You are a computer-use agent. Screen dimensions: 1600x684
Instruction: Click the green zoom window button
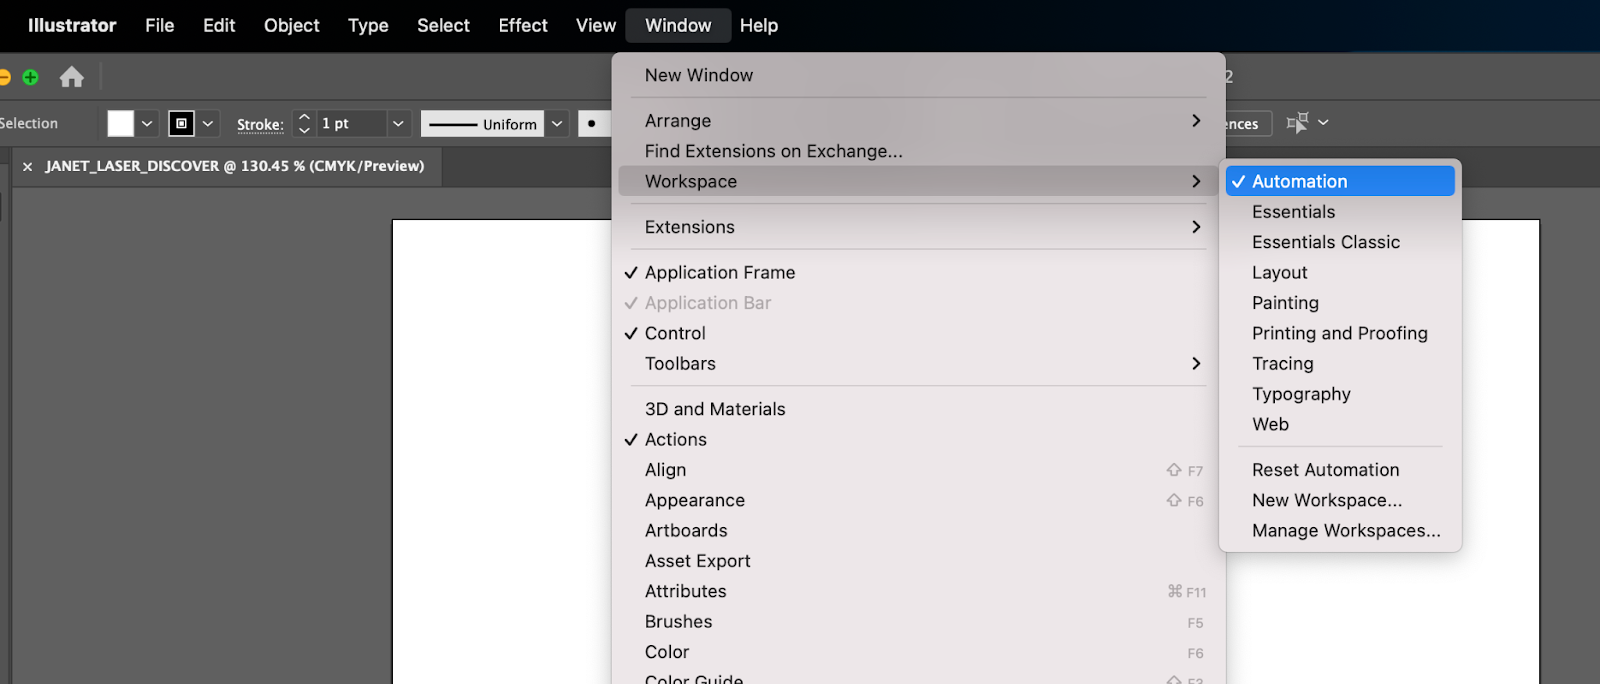tap(31, 77)
